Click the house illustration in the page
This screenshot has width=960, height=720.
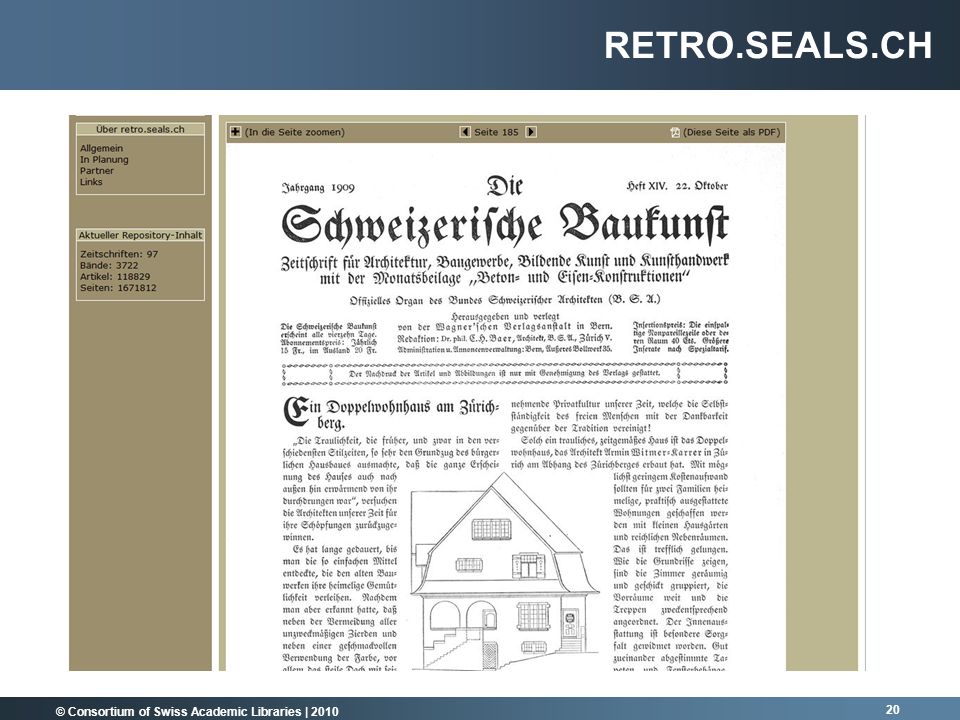click(x=504, y=571)
